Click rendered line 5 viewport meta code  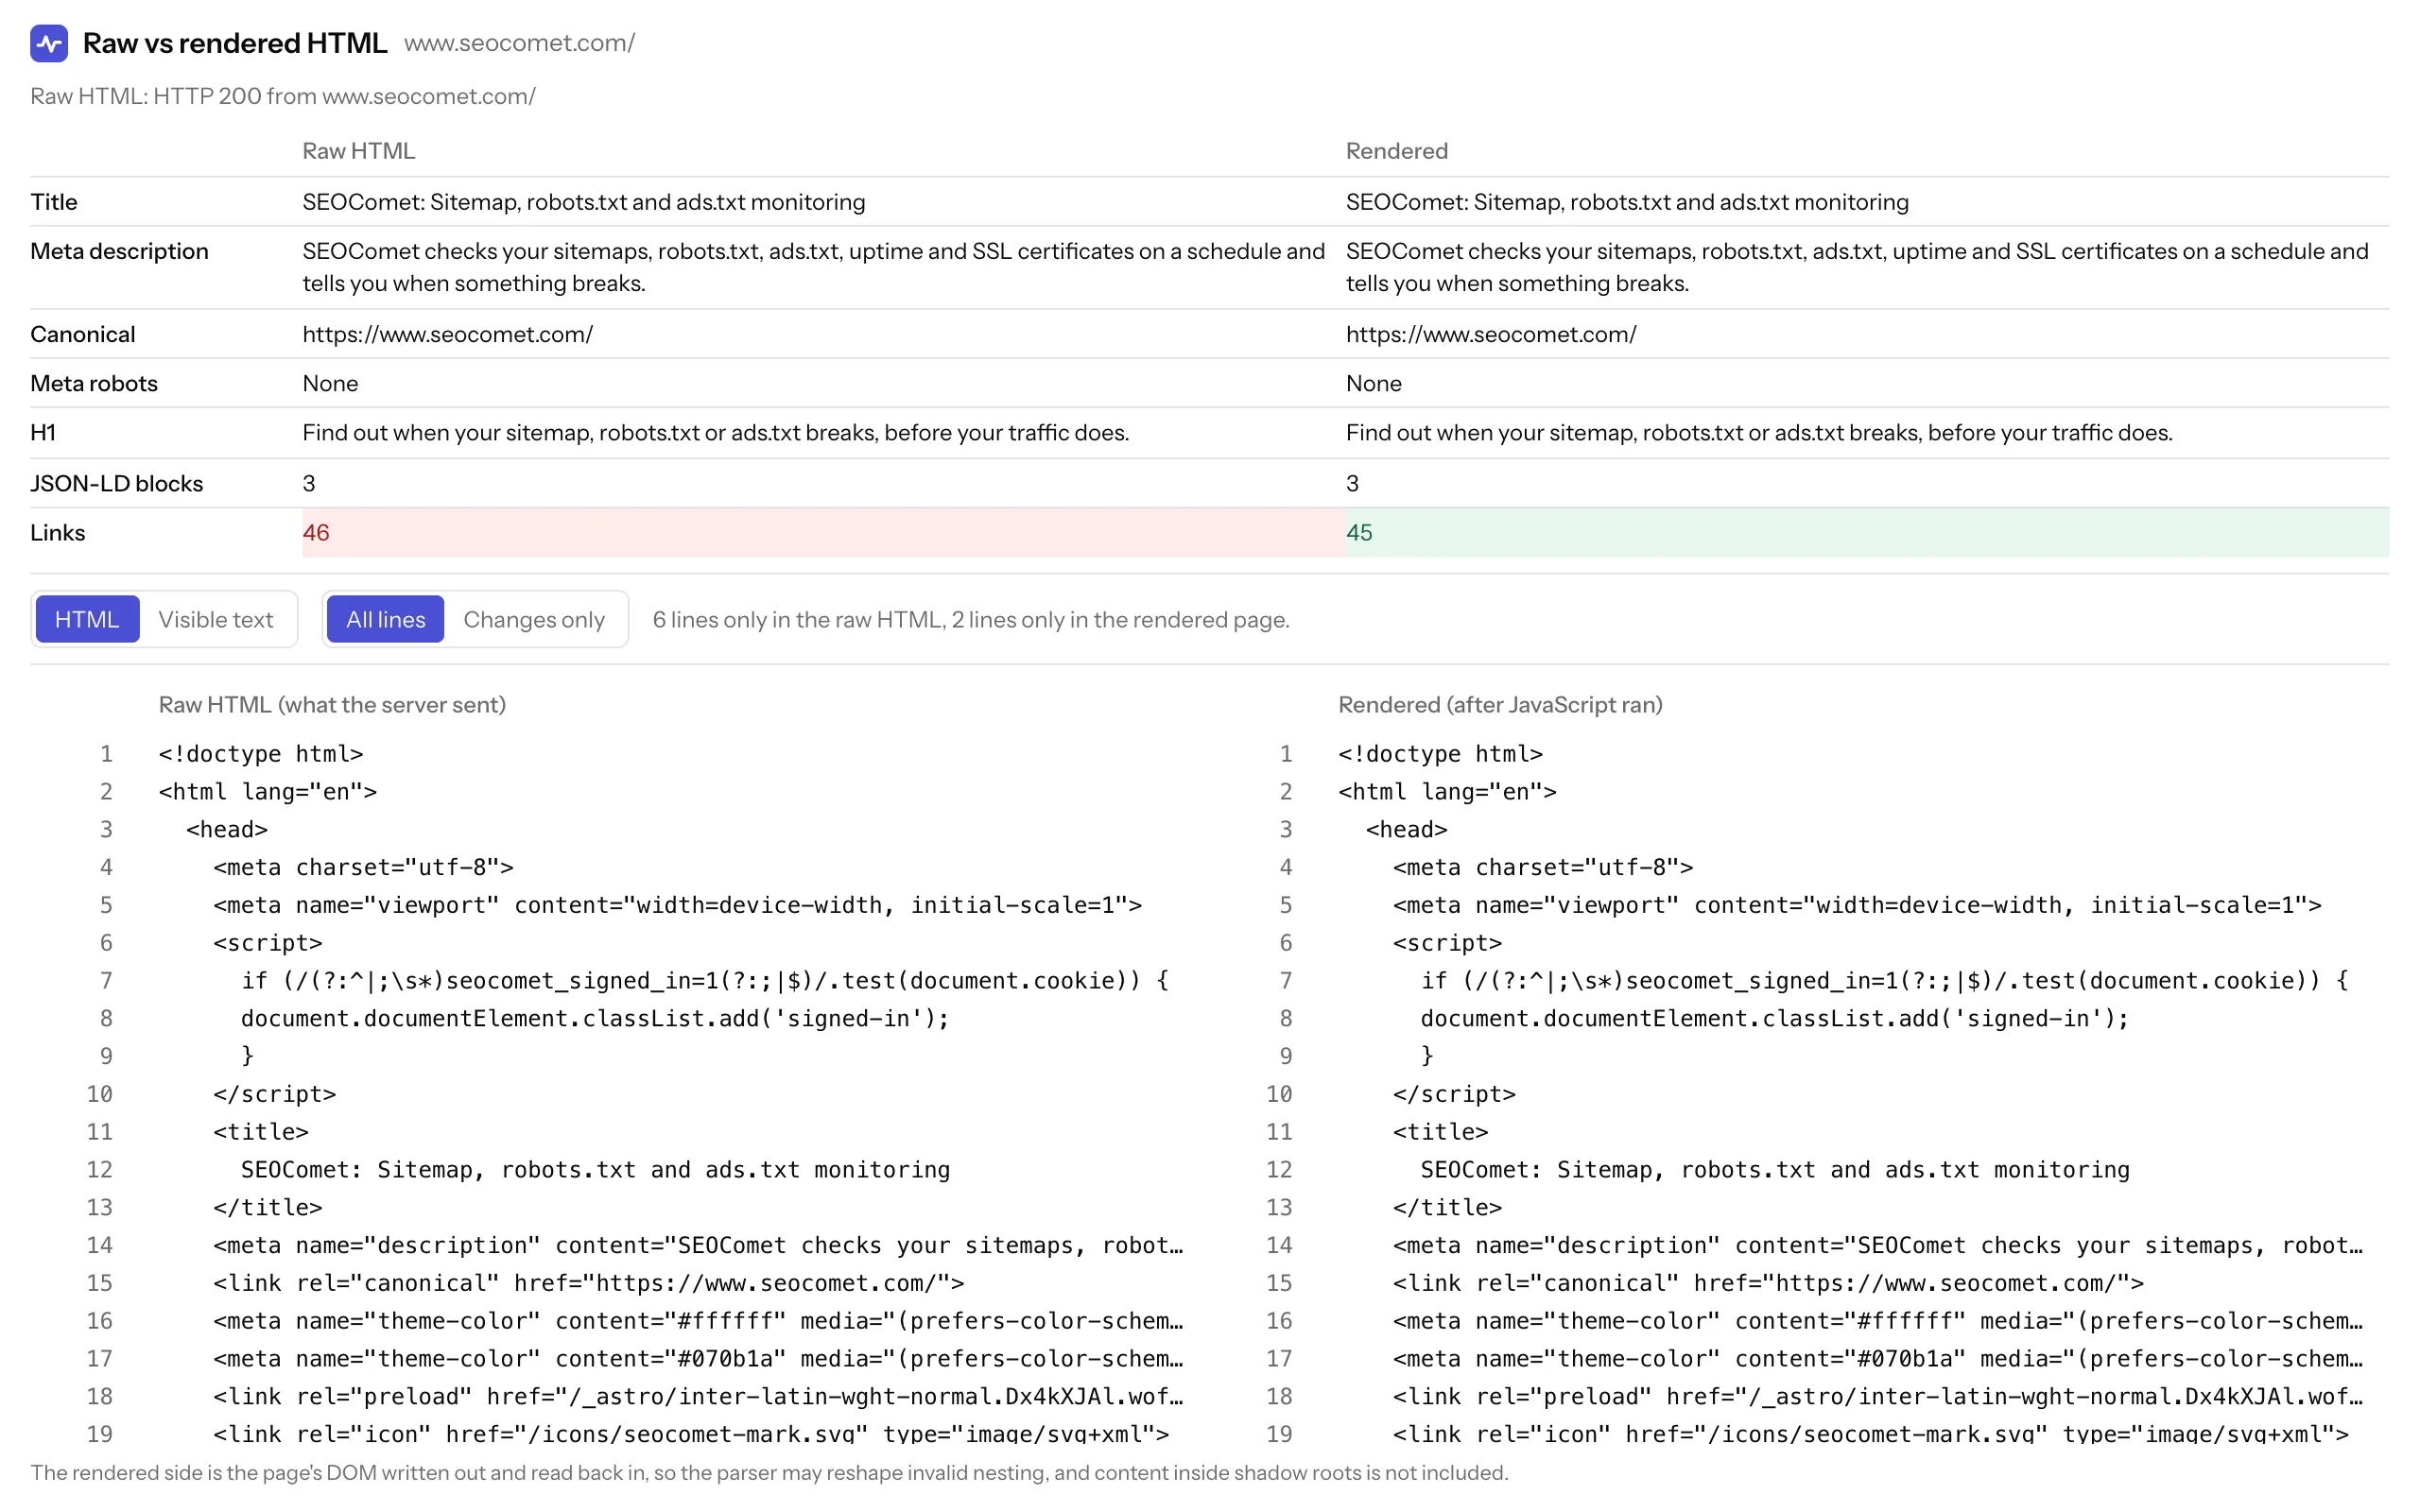click(1857, 904)
